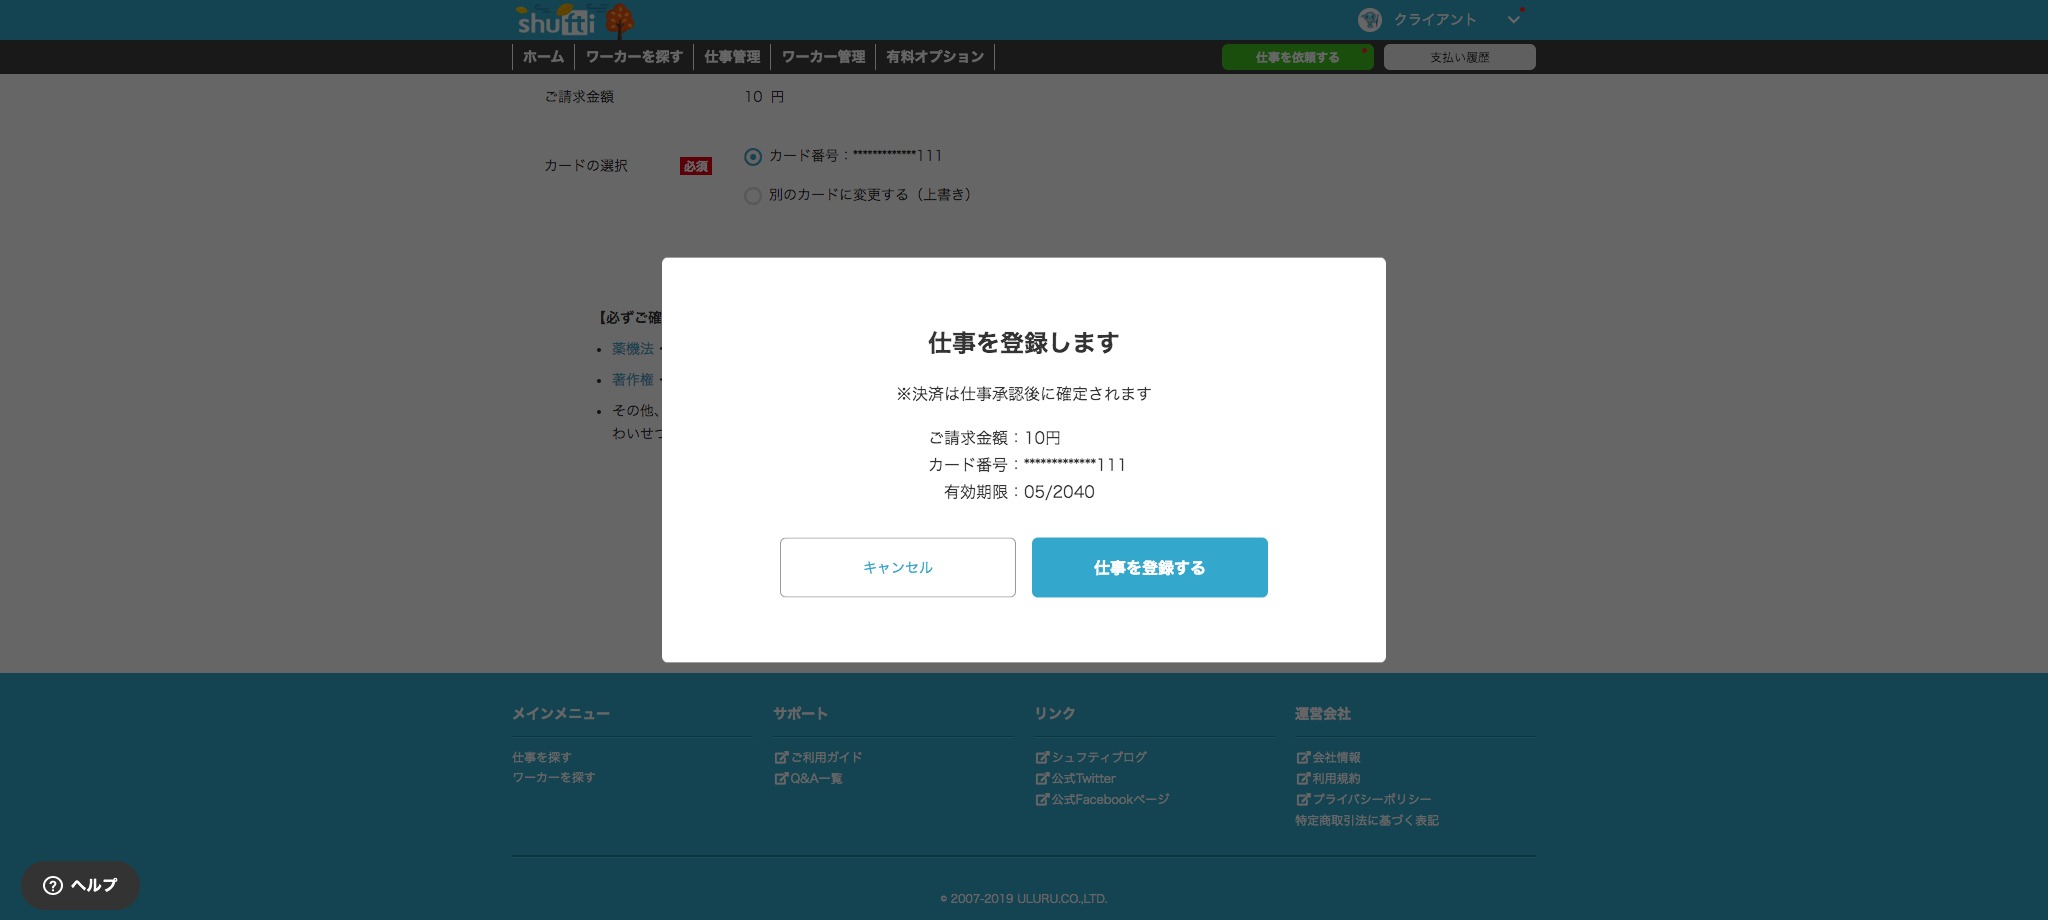Image resolution: width=2048 pixels, height=920 pixels.
Task: Open 公式Twitter footer link
Action: coord(1083,778)
